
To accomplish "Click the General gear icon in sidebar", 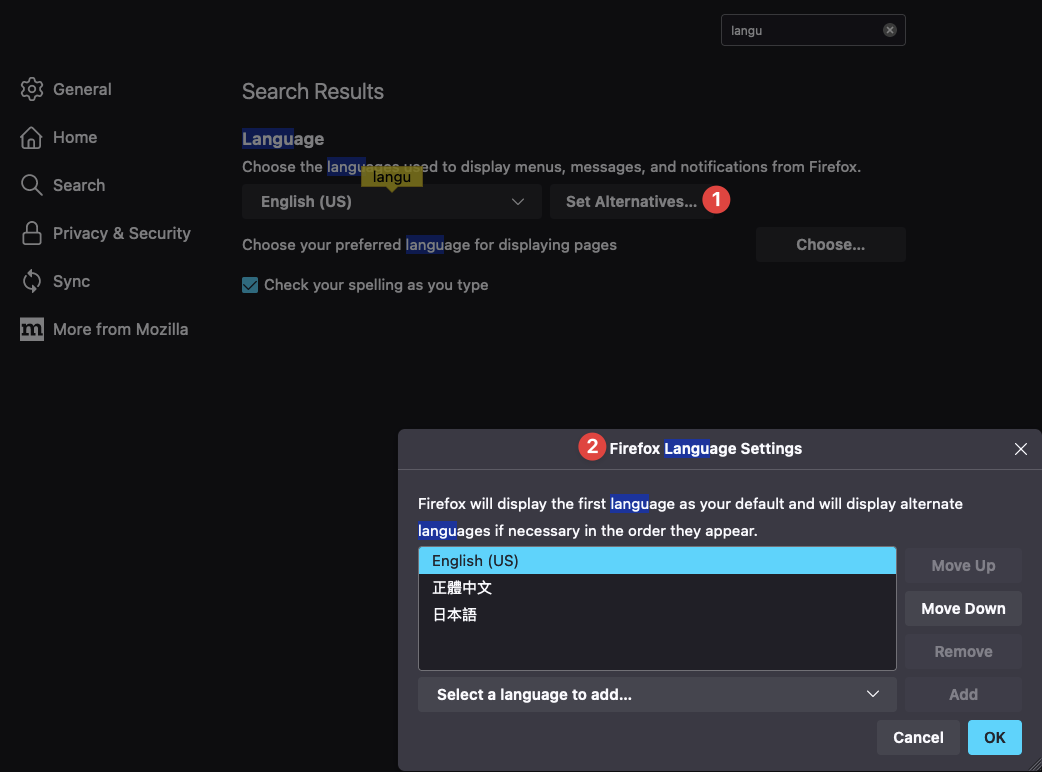I will 32,89.
